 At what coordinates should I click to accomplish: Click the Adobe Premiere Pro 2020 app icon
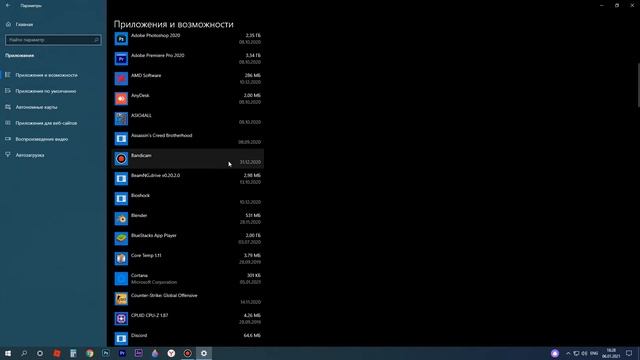pyautogui.click(x=121, y=59)
